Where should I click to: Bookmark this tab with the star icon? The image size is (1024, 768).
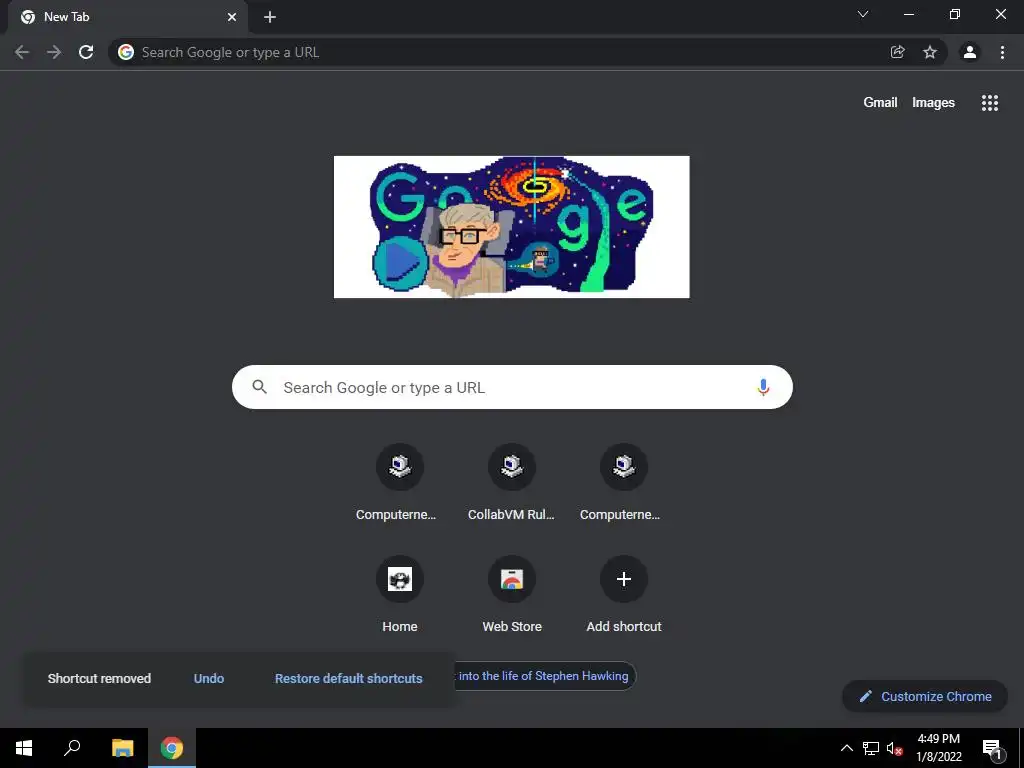[930, 52]
